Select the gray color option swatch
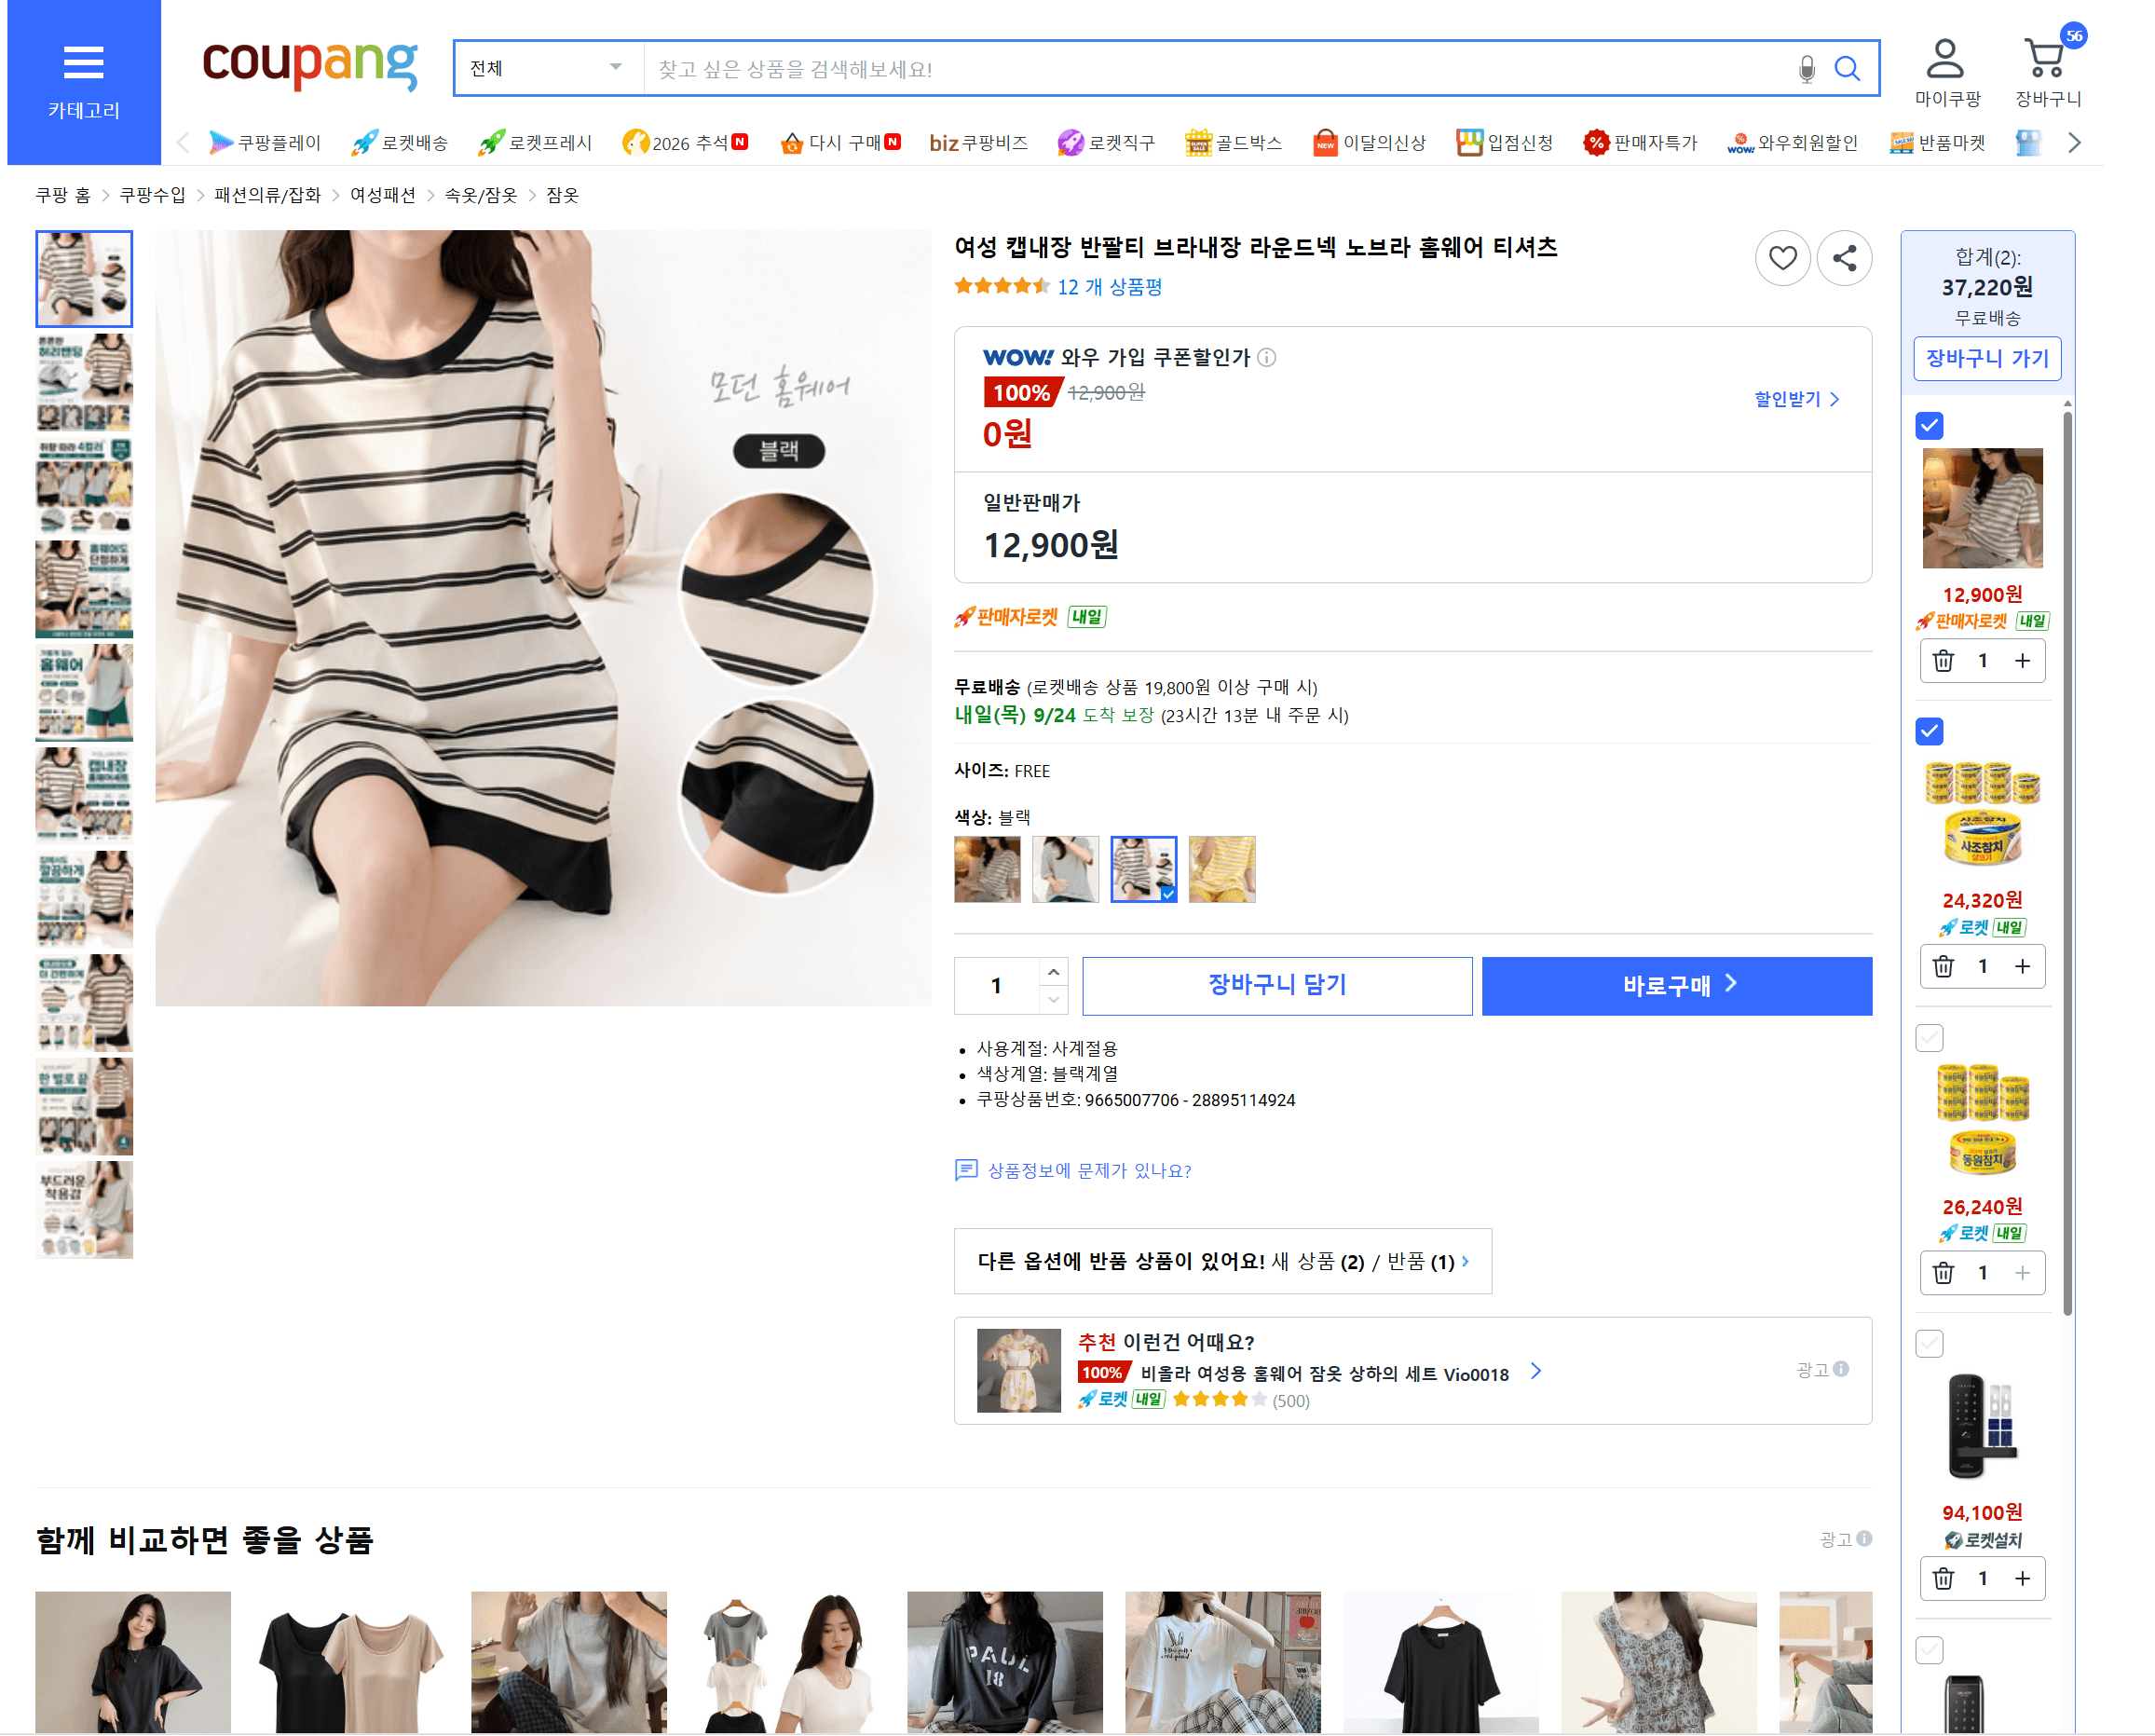The width and height of the screenshot is (2155, 1736). (x=1065, y=870)
